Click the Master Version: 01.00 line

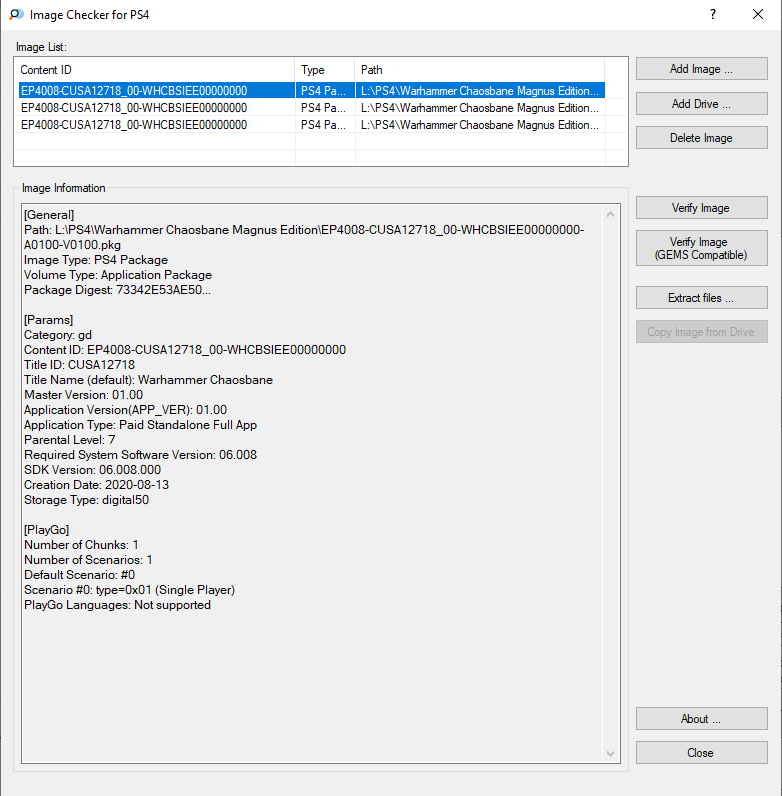(83, 395)
